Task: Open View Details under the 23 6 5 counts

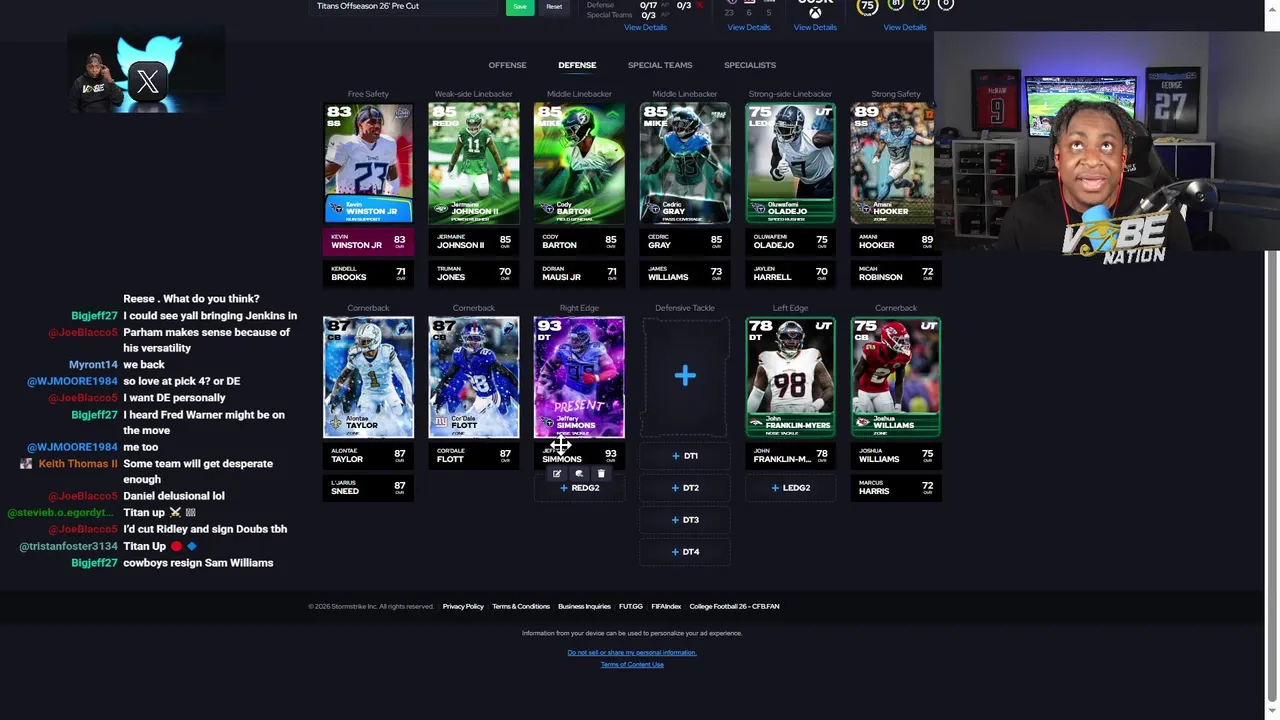Action: click(749, 27)
